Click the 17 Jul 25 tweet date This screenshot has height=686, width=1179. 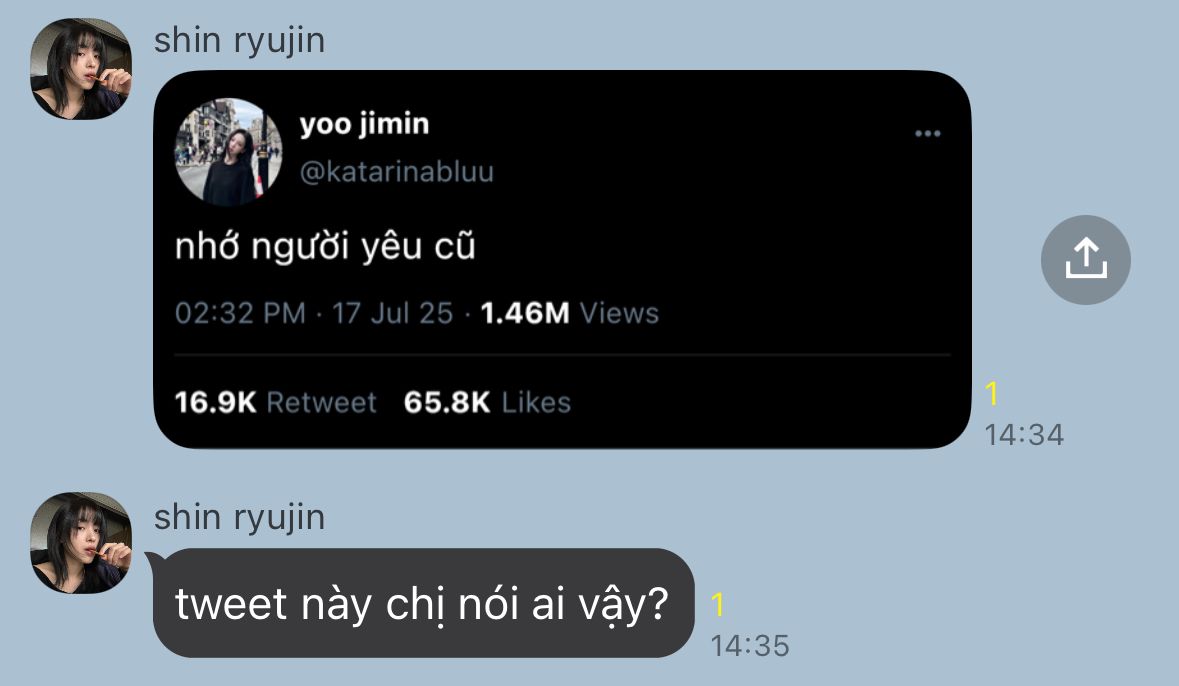click(x=392, y=313)
